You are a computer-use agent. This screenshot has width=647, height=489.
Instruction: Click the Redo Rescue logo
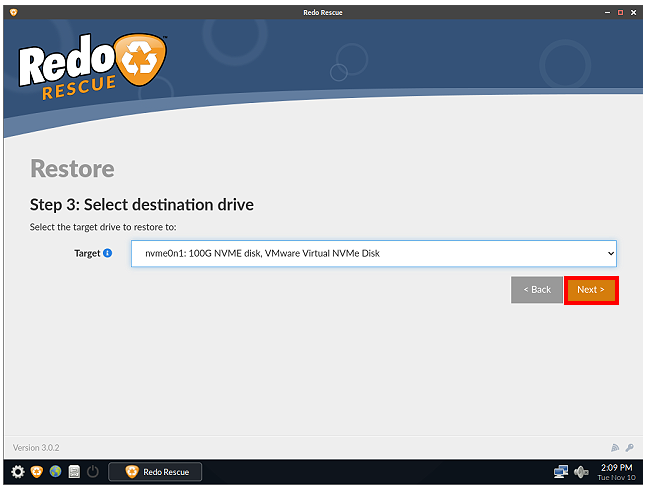point(93,66)
